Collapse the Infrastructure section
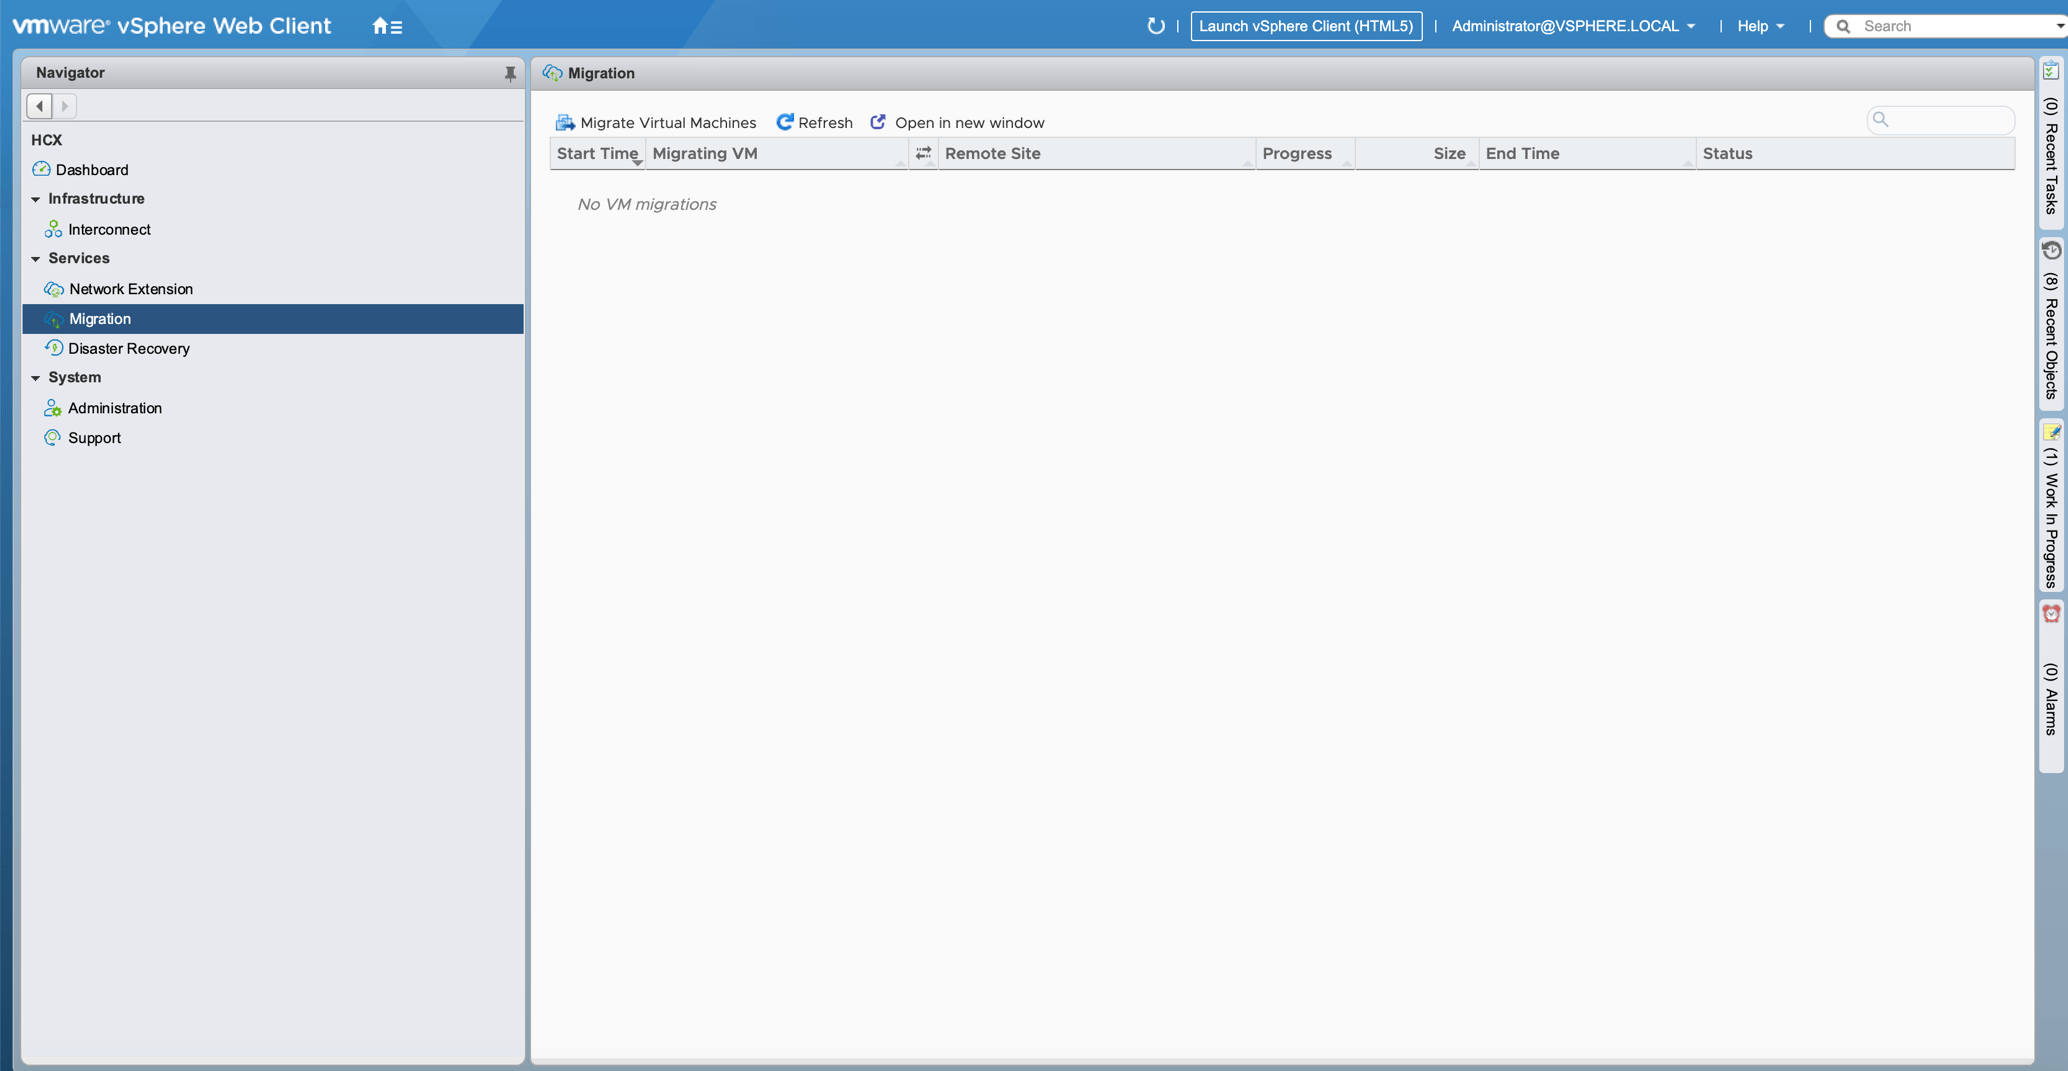Image resolution: width=2068 pixels, height=1071 pixels. tap(36, 199)
